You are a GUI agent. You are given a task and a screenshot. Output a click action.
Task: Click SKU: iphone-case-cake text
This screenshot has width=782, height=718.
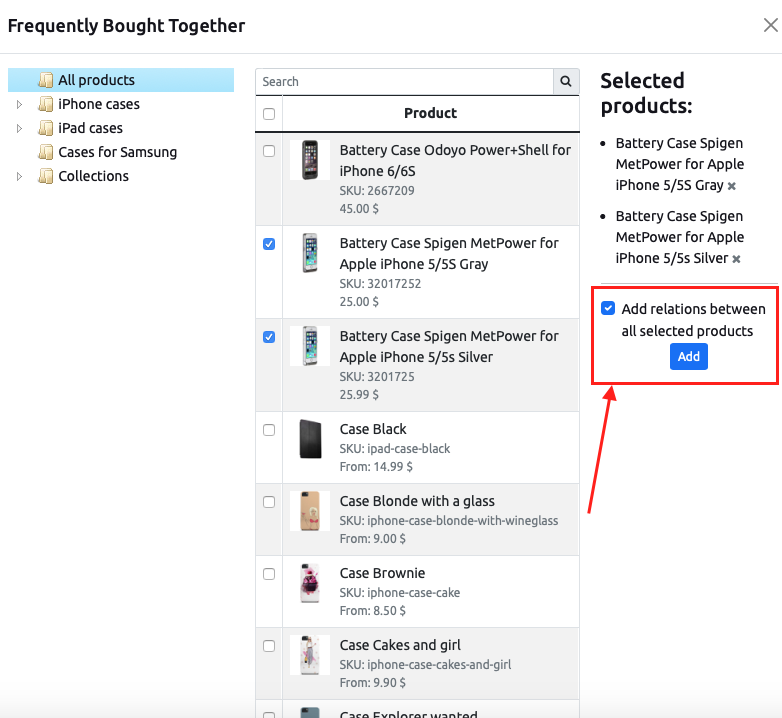point(399,593)
